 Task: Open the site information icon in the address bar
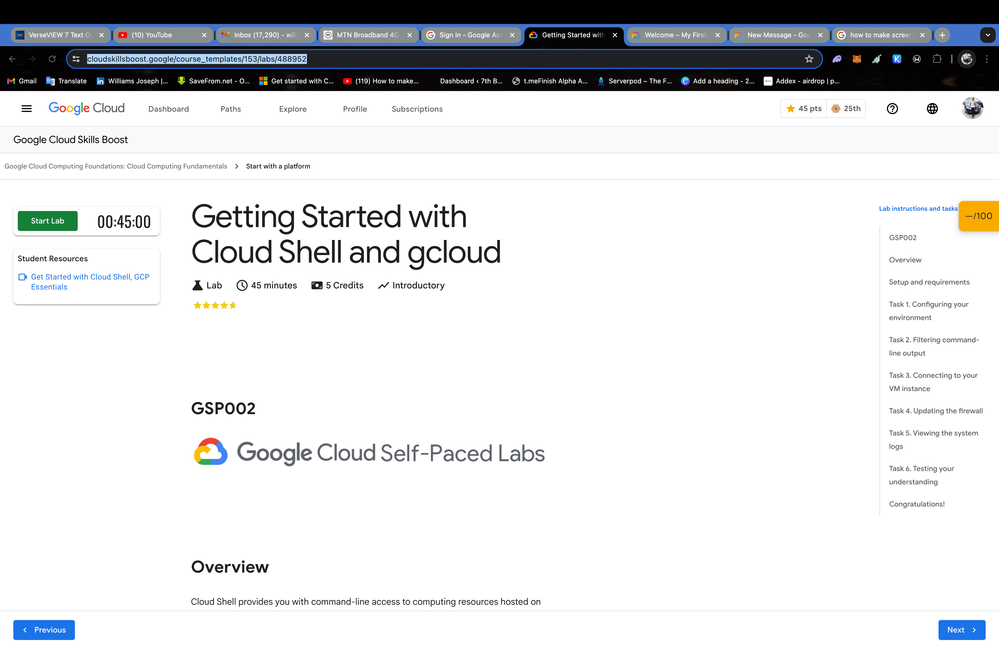(x=76, y=59)
